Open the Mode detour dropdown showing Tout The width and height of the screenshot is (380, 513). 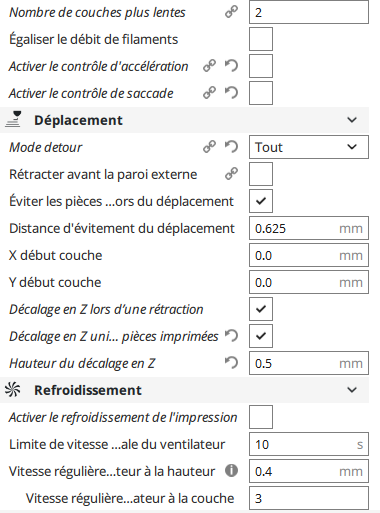tap(309, 147)
